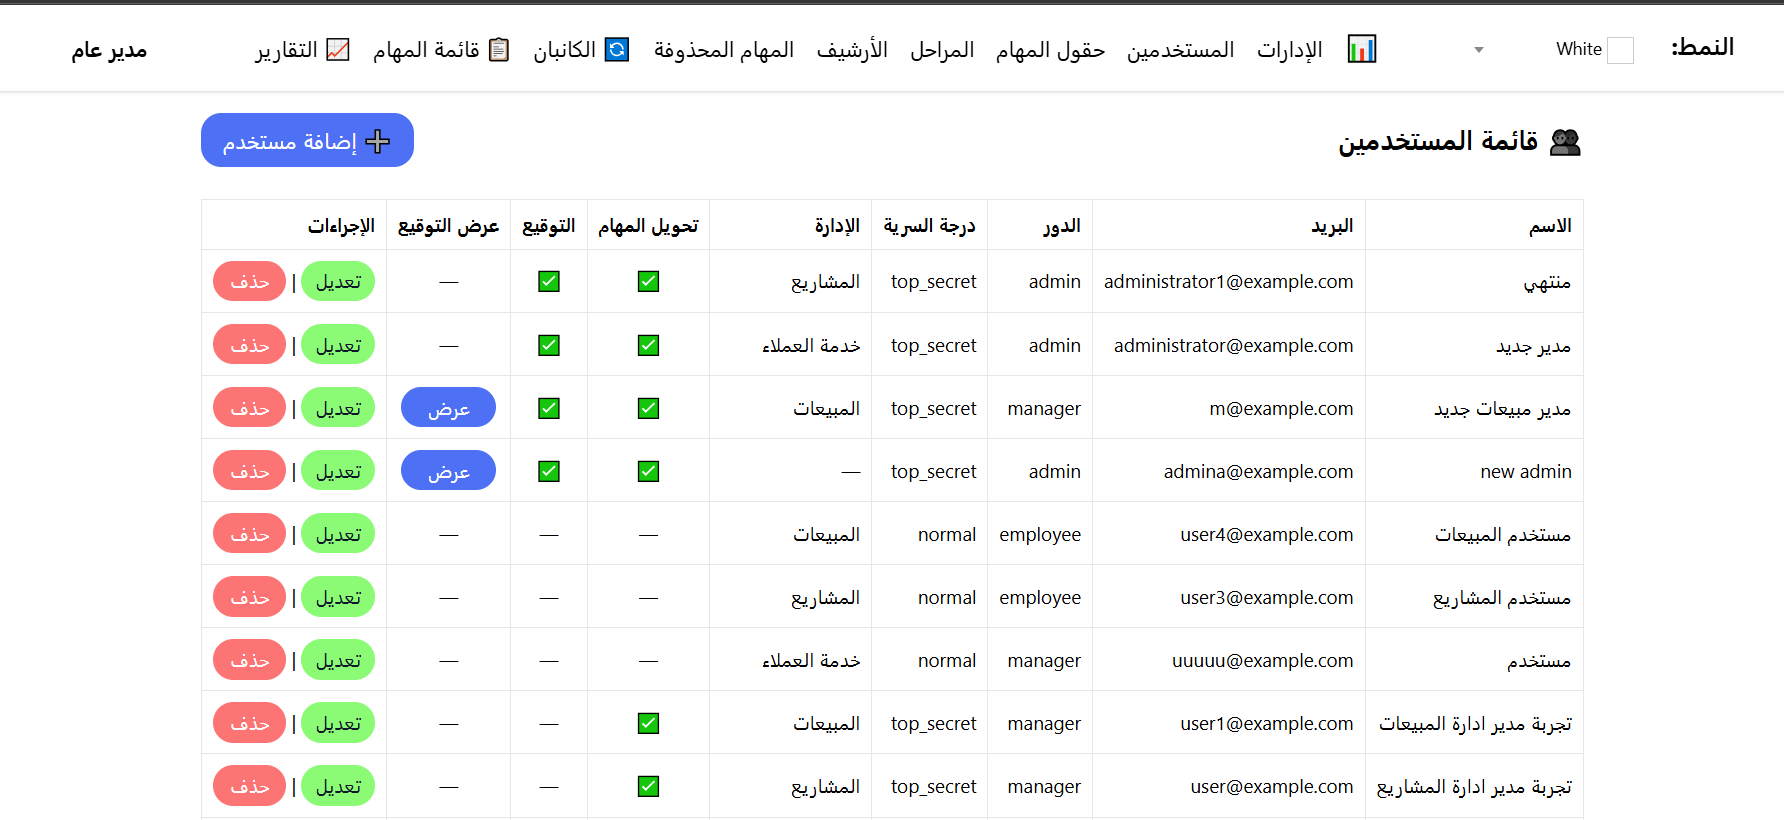
Task: Click the عرض التوقيع column header
Action: click(x=448, y=226)
